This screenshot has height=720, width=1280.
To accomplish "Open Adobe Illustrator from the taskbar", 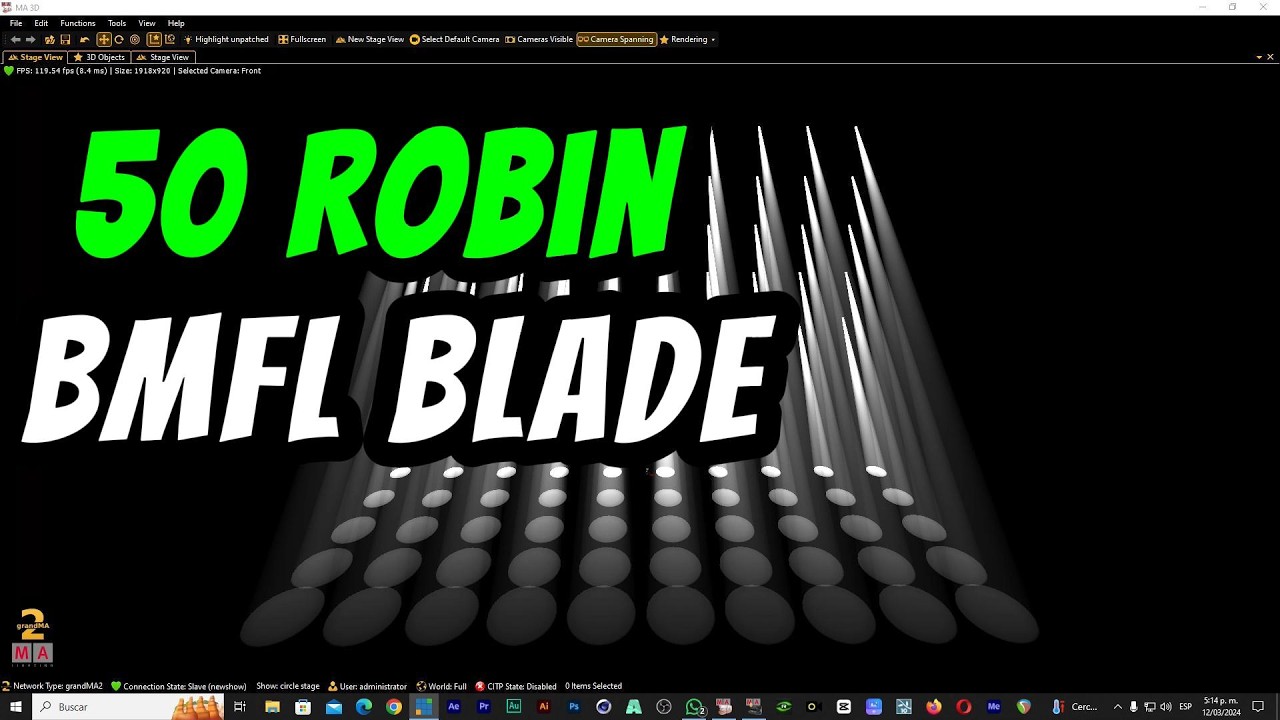I will [x=544, y=707].
